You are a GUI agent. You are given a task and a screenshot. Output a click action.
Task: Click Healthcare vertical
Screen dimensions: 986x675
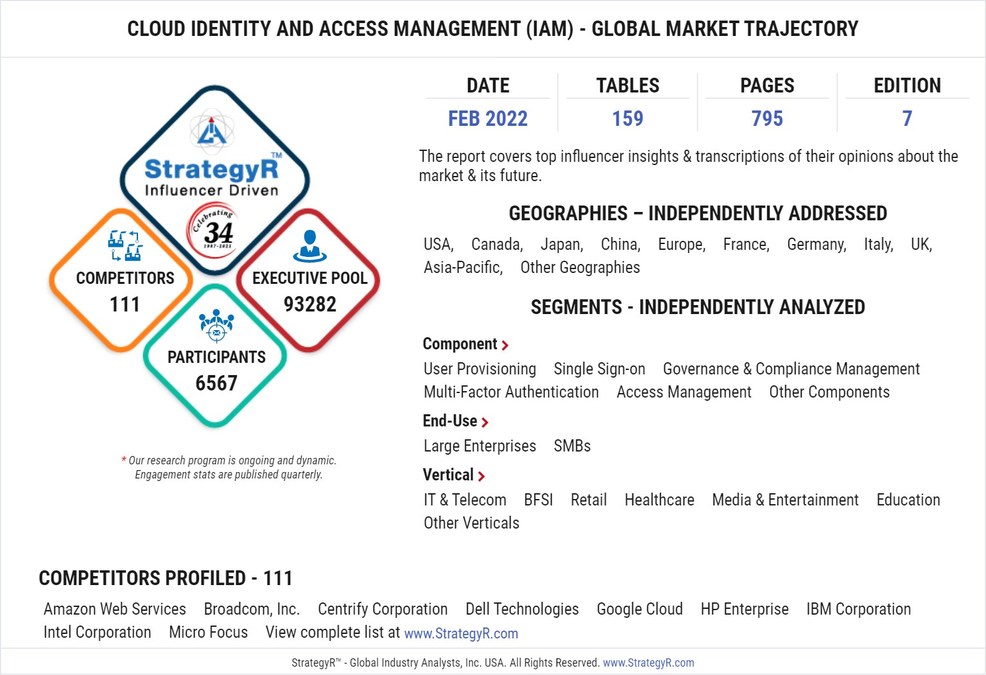pyautogui.click(x=660, y=500)
